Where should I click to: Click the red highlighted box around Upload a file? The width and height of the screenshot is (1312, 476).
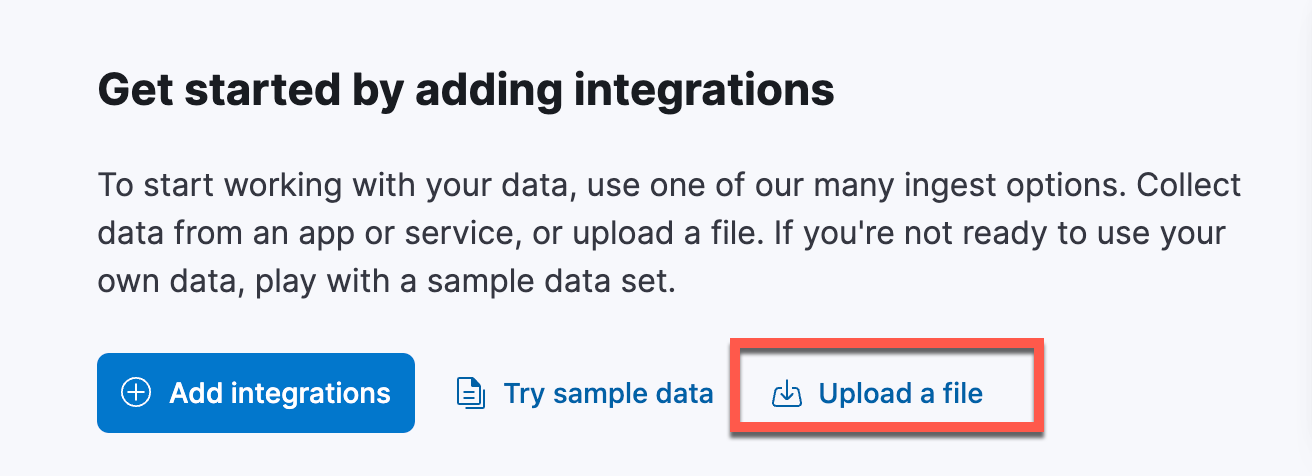click(x=888, y=387)
